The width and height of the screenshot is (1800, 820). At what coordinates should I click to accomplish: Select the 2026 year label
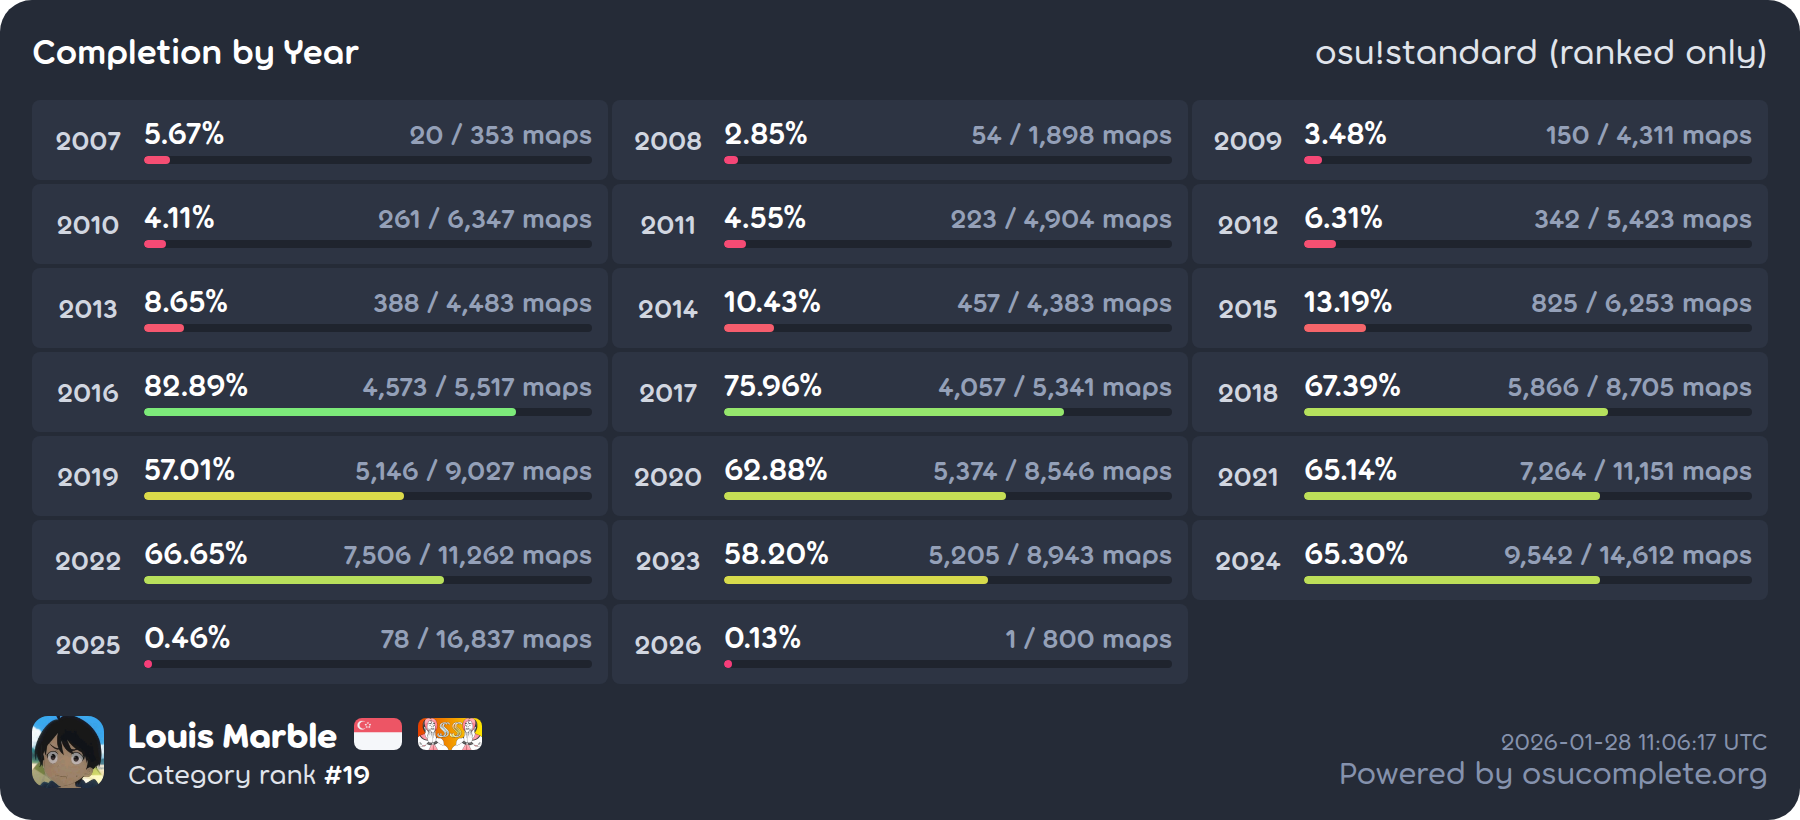[668, 645]
